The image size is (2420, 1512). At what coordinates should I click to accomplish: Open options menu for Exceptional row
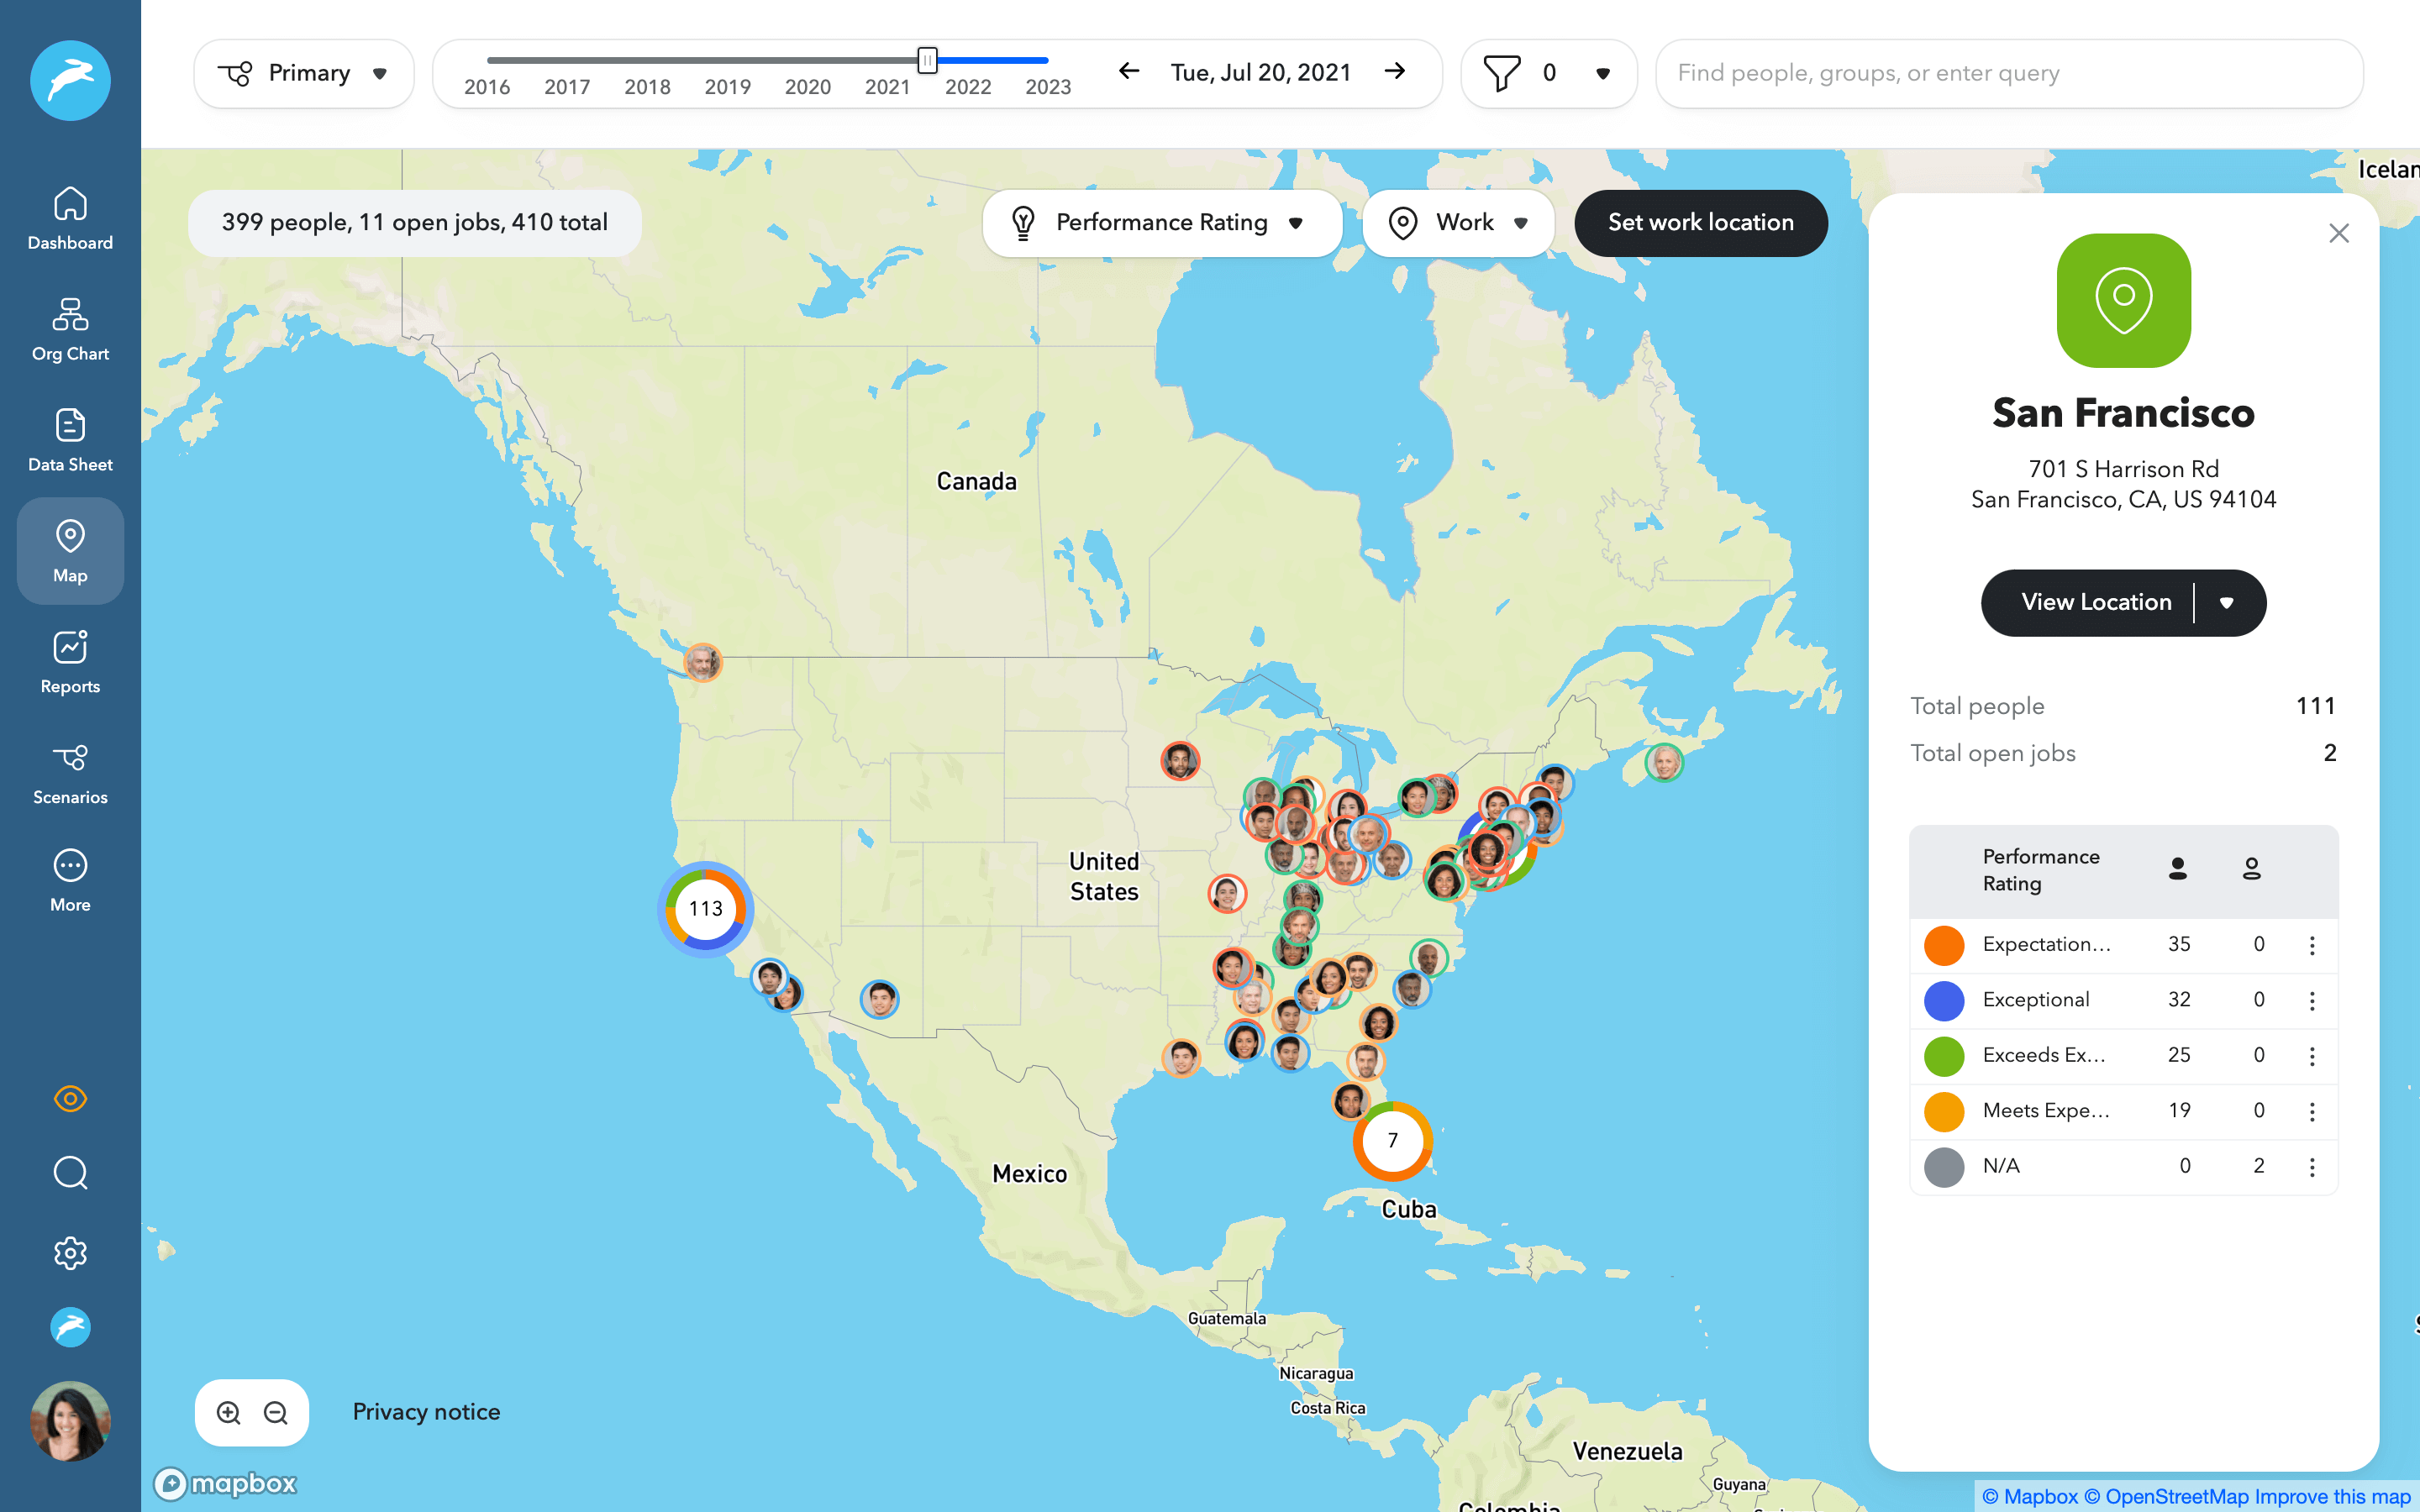(2312, 1000)
